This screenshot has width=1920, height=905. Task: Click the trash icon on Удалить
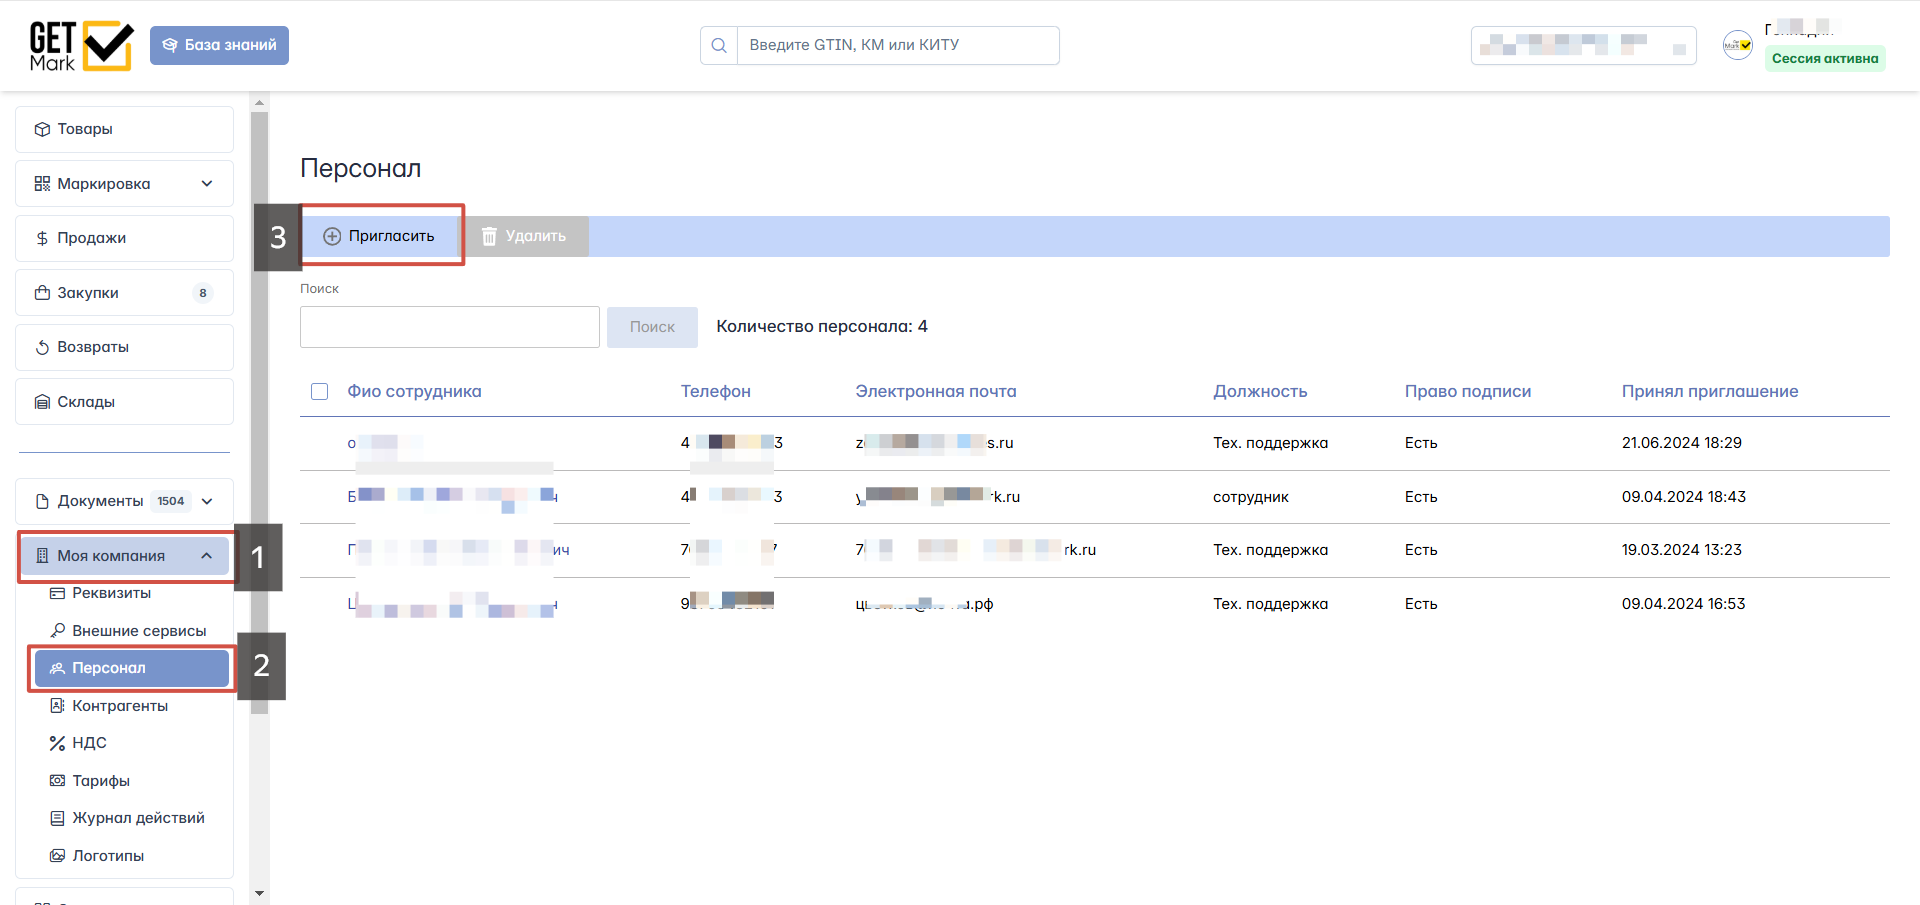point(489,236)
